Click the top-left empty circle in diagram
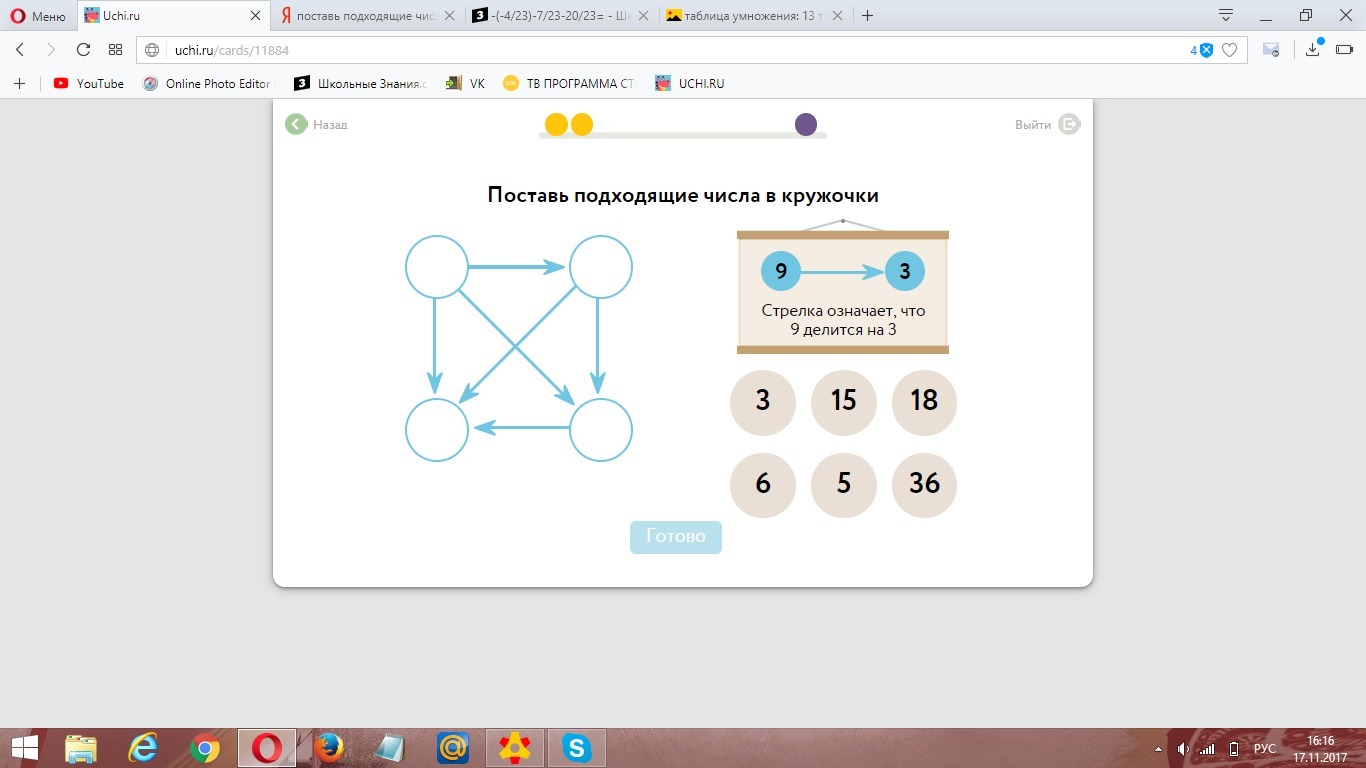This screenshot has width=1366, height=768. click(437, 267)
